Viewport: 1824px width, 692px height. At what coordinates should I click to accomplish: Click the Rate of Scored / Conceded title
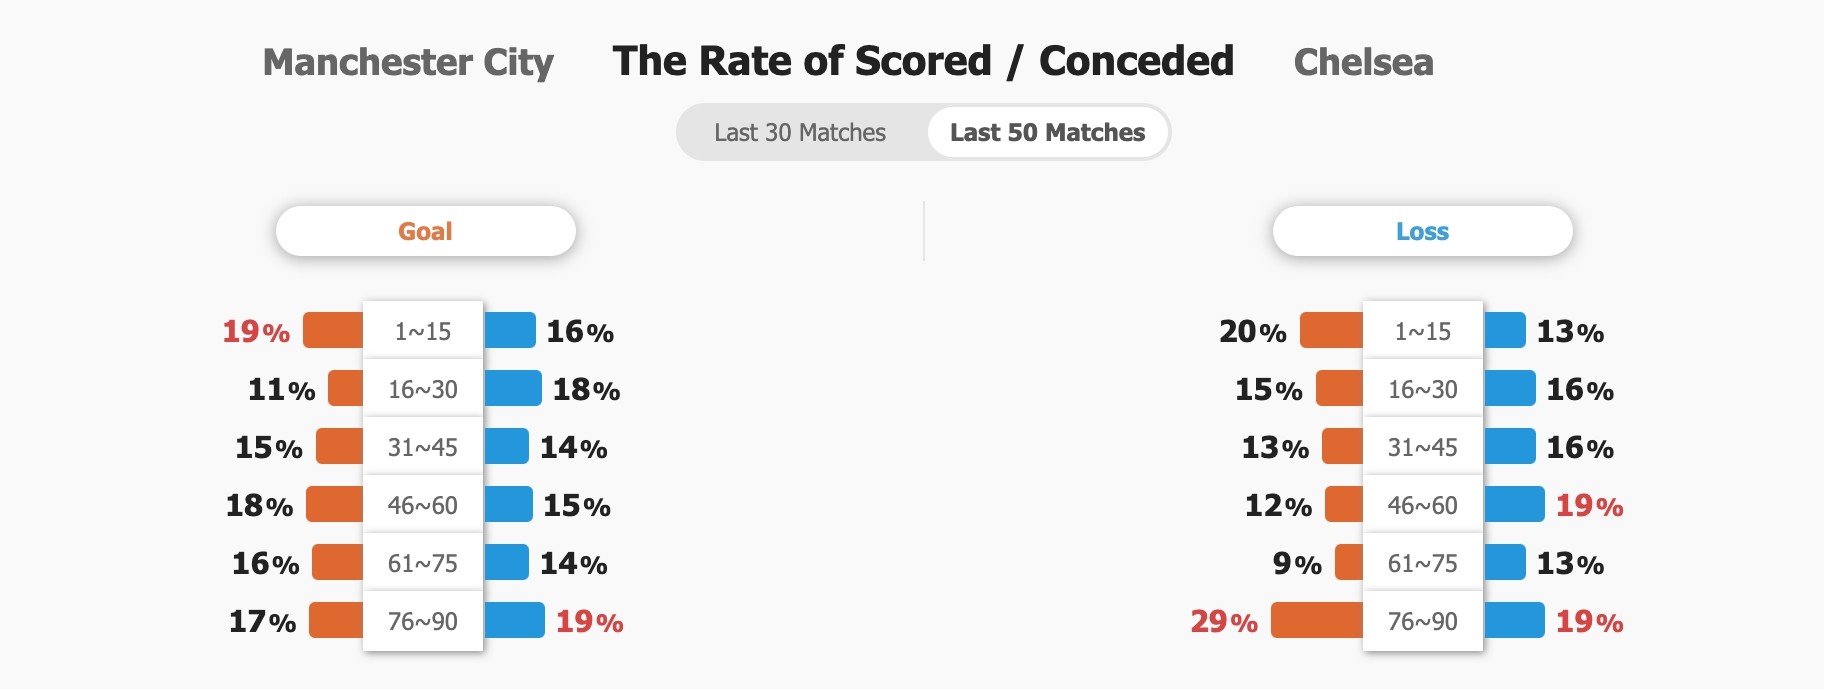pyautogui.click(x=923, y=61)
